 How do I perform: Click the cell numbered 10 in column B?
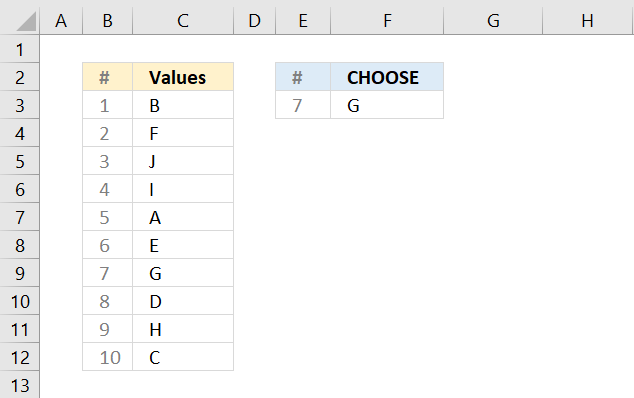(108, 357)
